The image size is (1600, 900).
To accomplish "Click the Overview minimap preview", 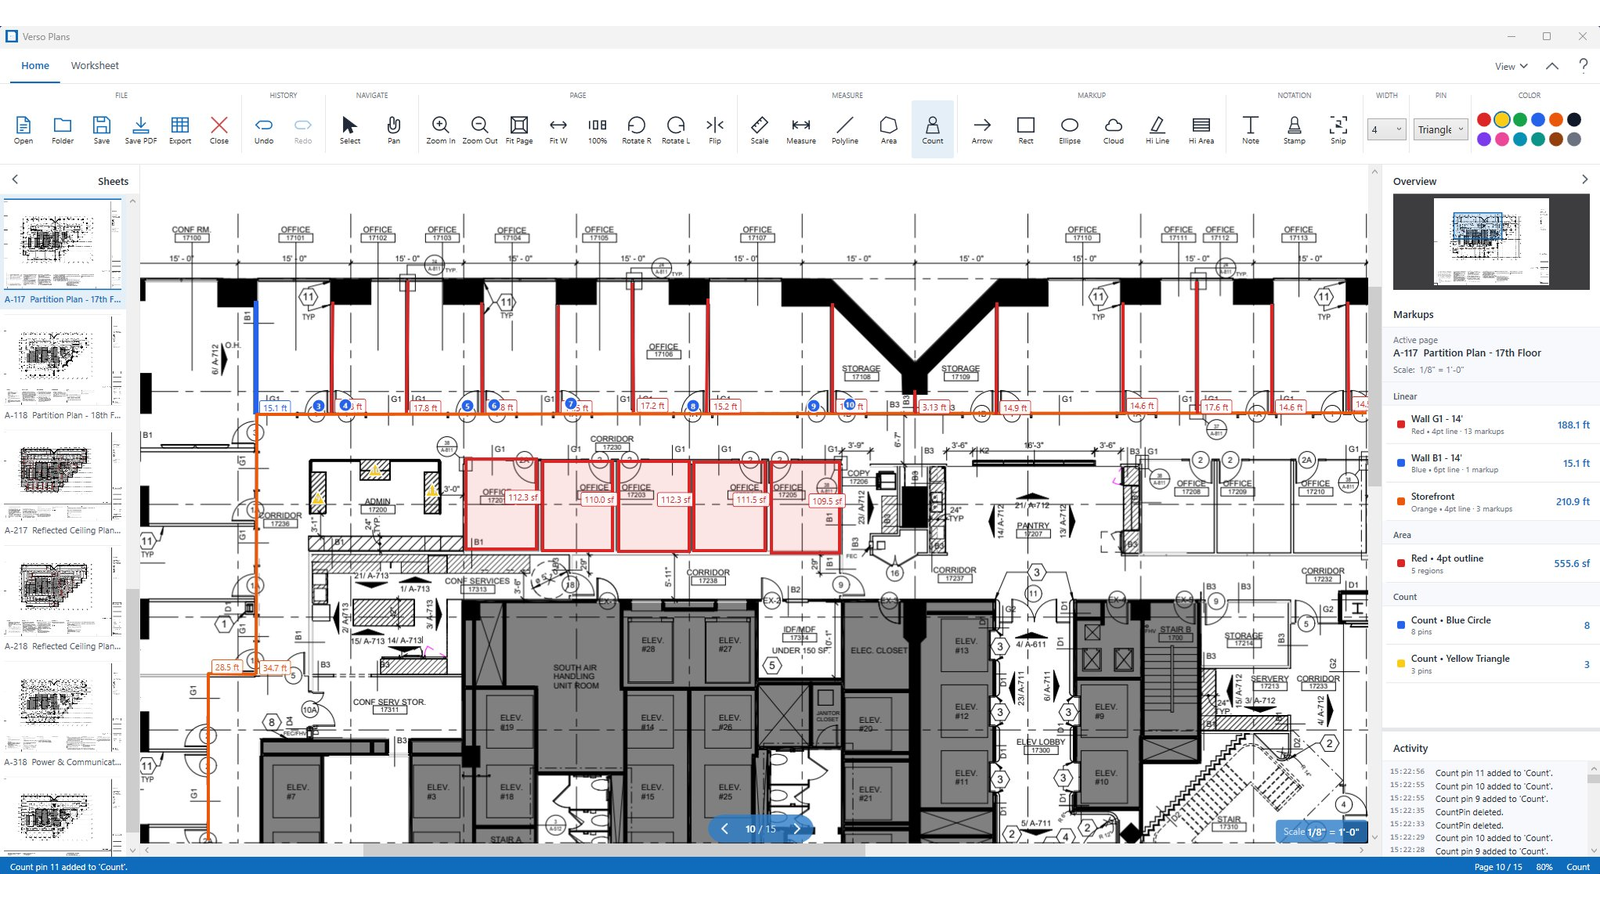I will click(1491, 242).
